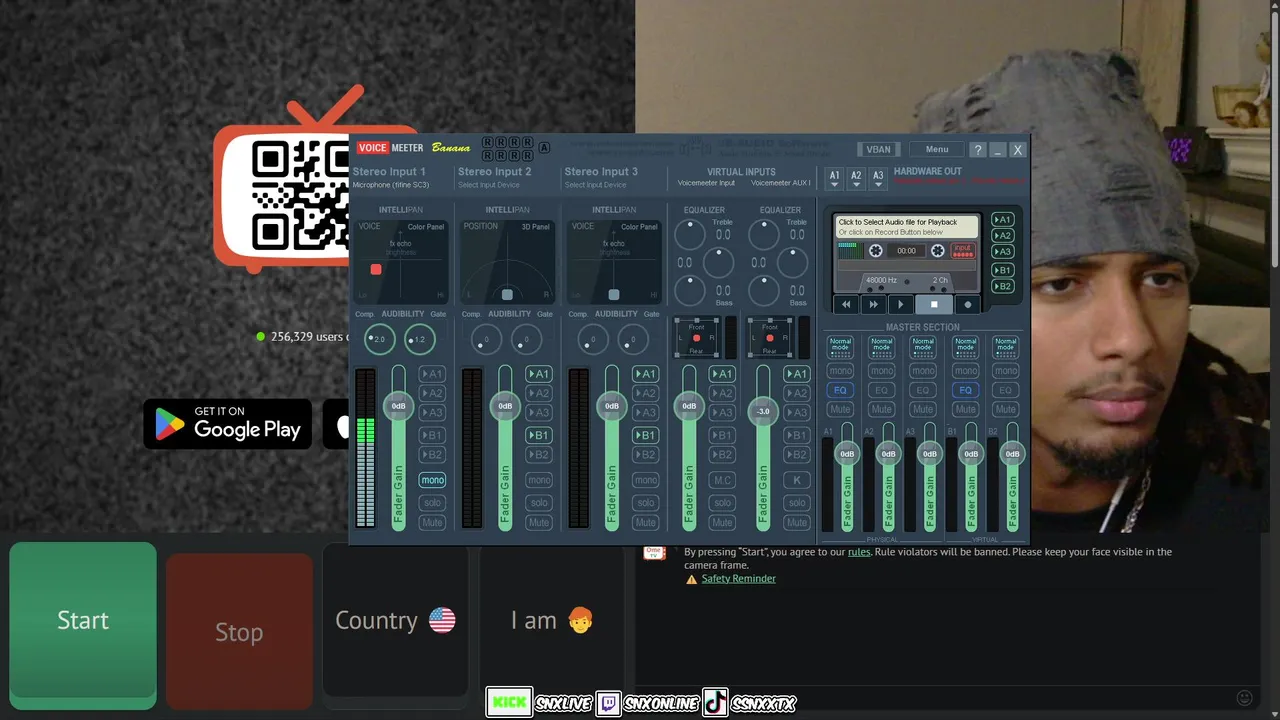Start recording with the cassette record button
1280x720 pixels.
pos(967,304)
